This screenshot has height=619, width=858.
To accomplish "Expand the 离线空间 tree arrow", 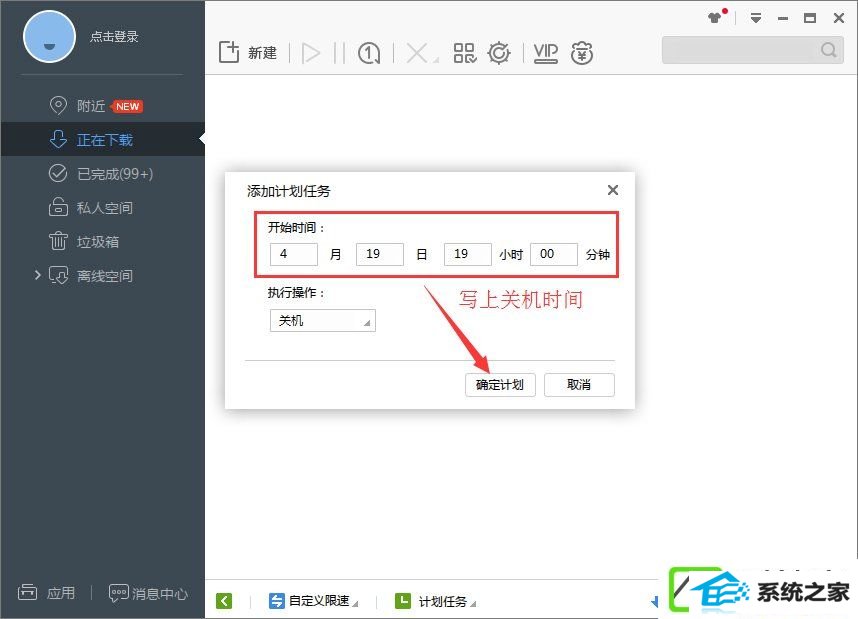I will pyautogui.click(x=37, y=275).
